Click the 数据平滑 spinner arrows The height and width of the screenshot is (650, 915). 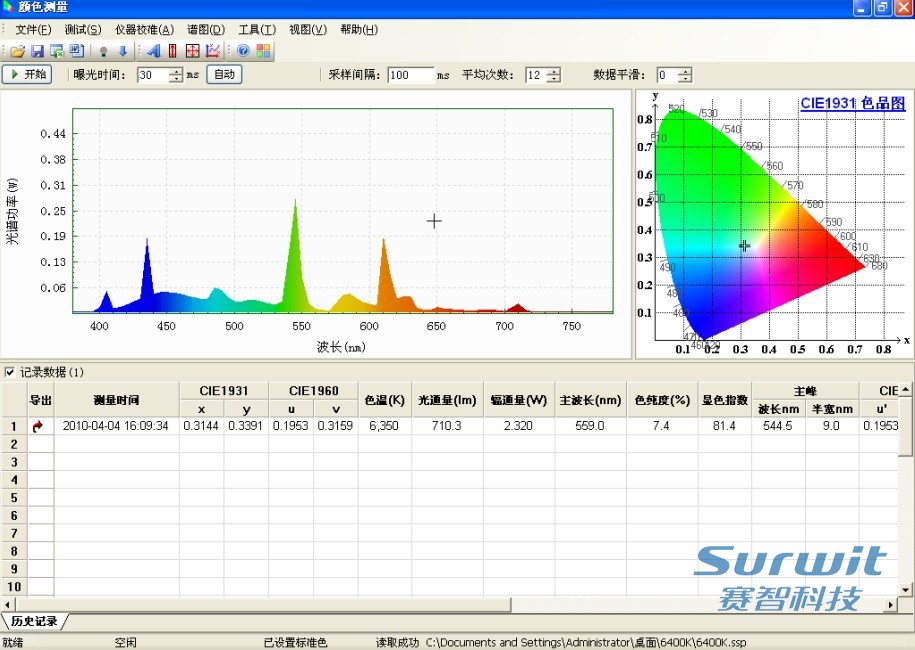685,75
